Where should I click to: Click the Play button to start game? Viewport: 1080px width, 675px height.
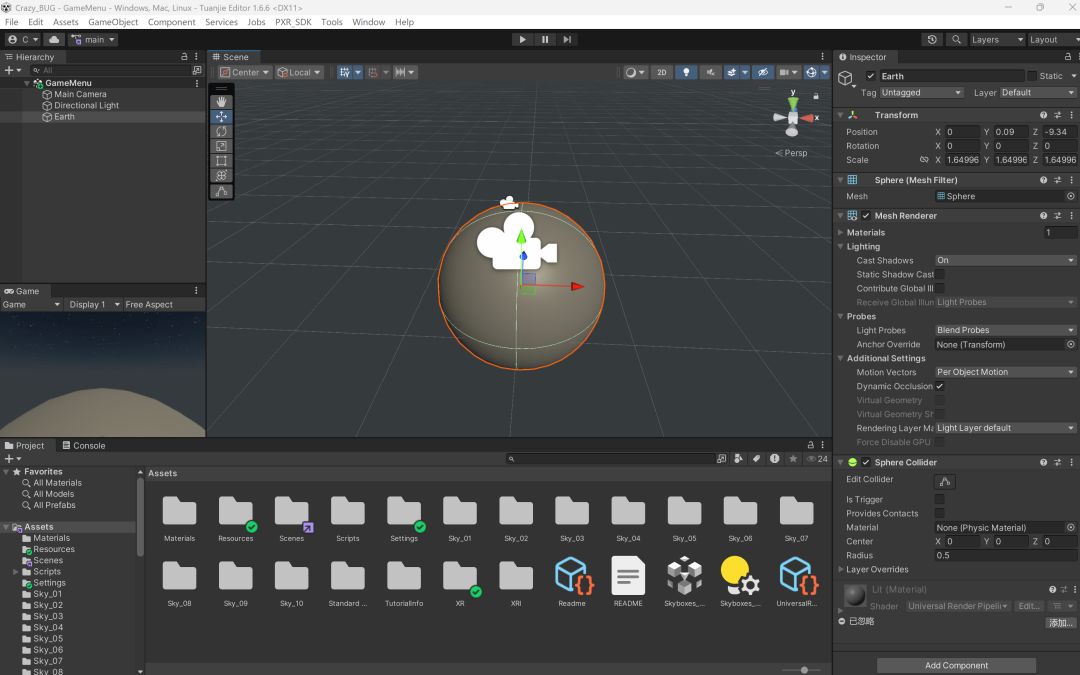pyautogui.click(x=522, y=39)
